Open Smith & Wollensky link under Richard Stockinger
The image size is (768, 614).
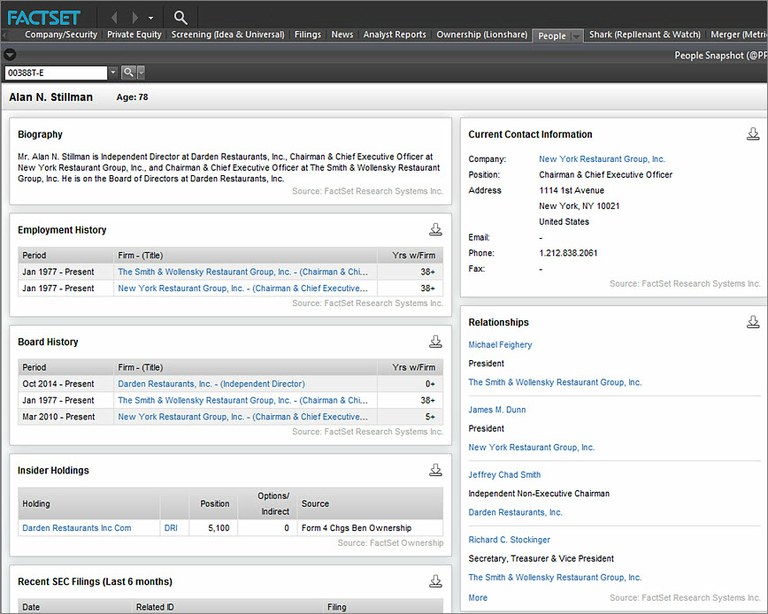tap(555, 577)
